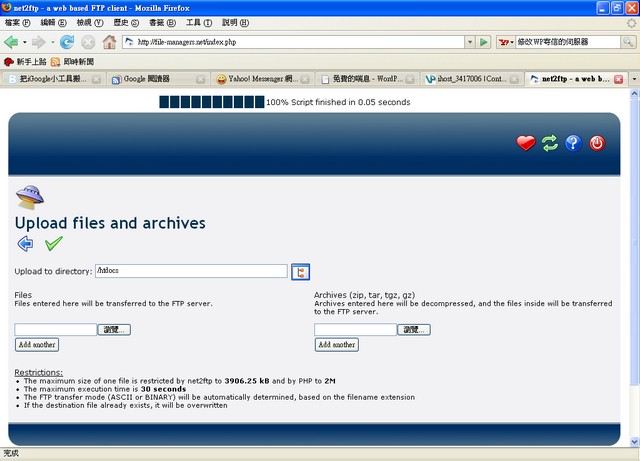
Task: Click the '3906.25 kB' size limit text
Action: (x=247, y=381)
